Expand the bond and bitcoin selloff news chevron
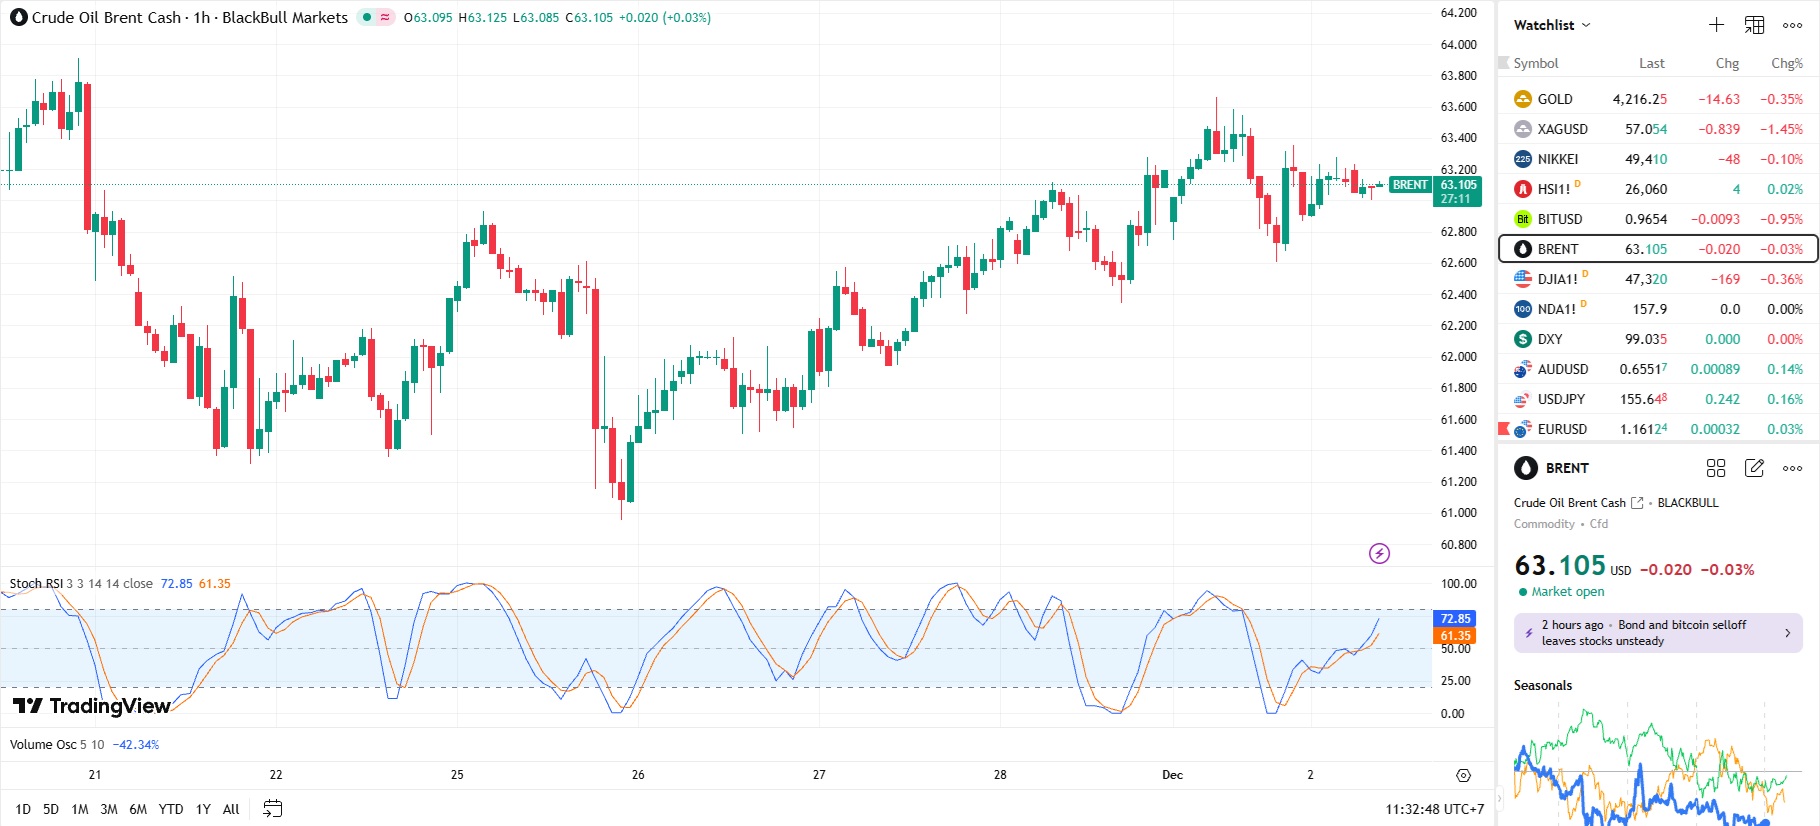1820x826 pixels. [x=1787, y=633]
